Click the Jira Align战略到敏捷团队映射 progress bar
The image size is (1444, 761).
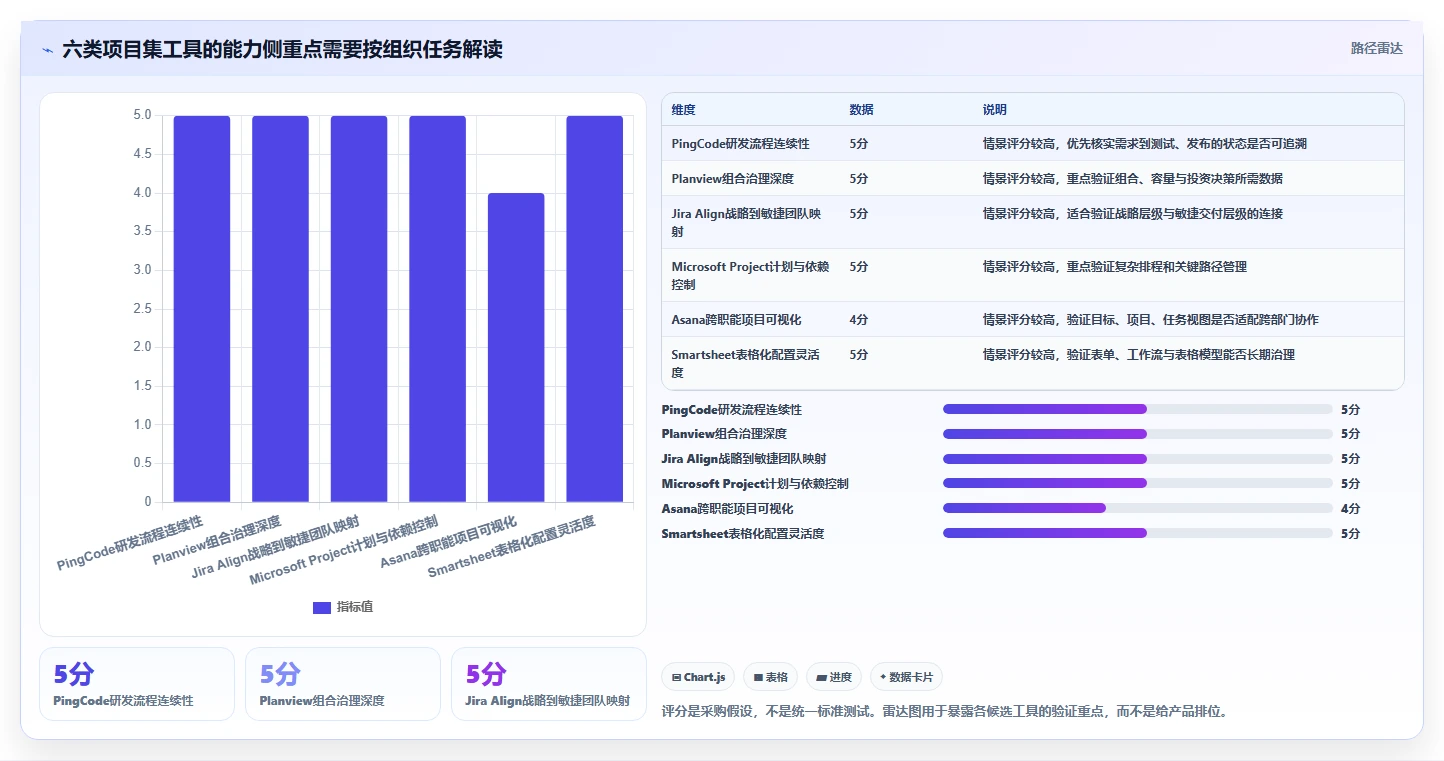[x=1137, y=459]
